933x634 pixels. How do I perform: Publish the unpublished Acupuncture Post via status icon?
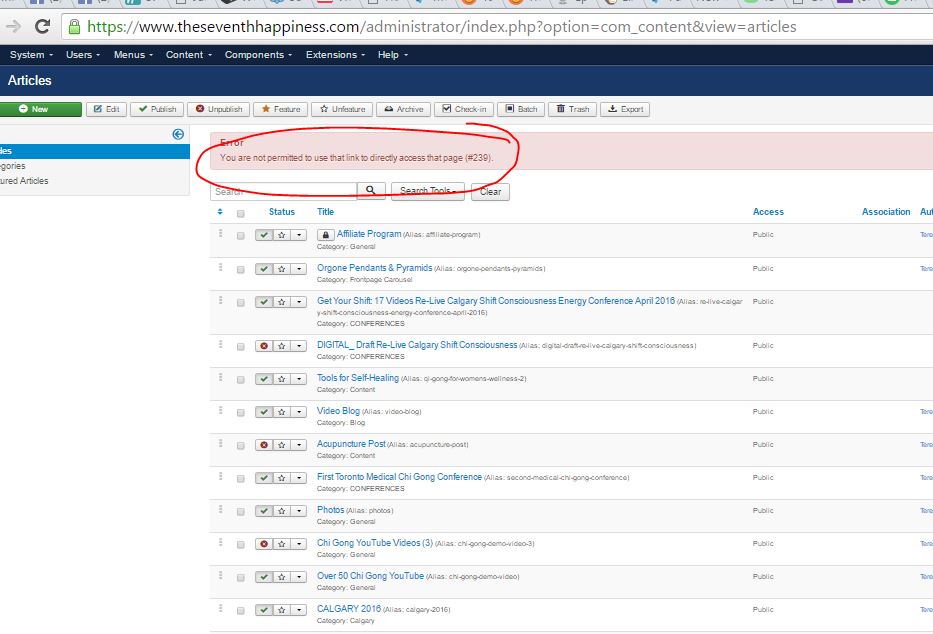tap(264, 445)
